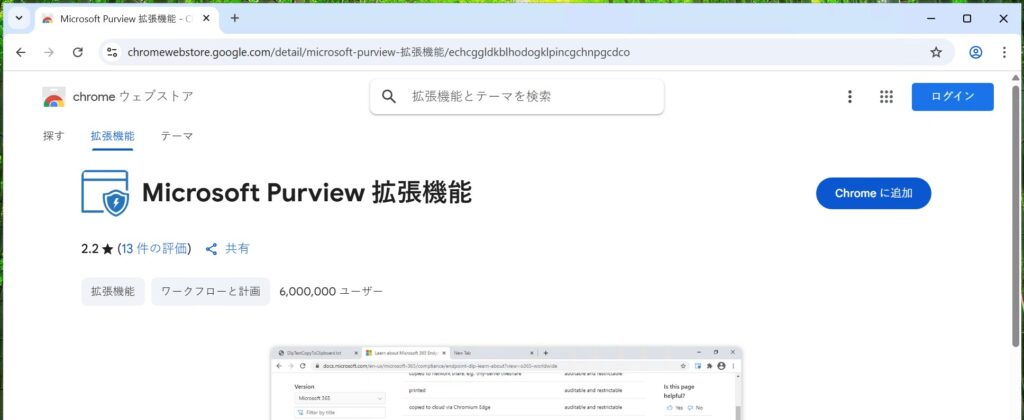
Task: Open the Chrome three-dot browser menu
Action: (x=1004, y=52)
